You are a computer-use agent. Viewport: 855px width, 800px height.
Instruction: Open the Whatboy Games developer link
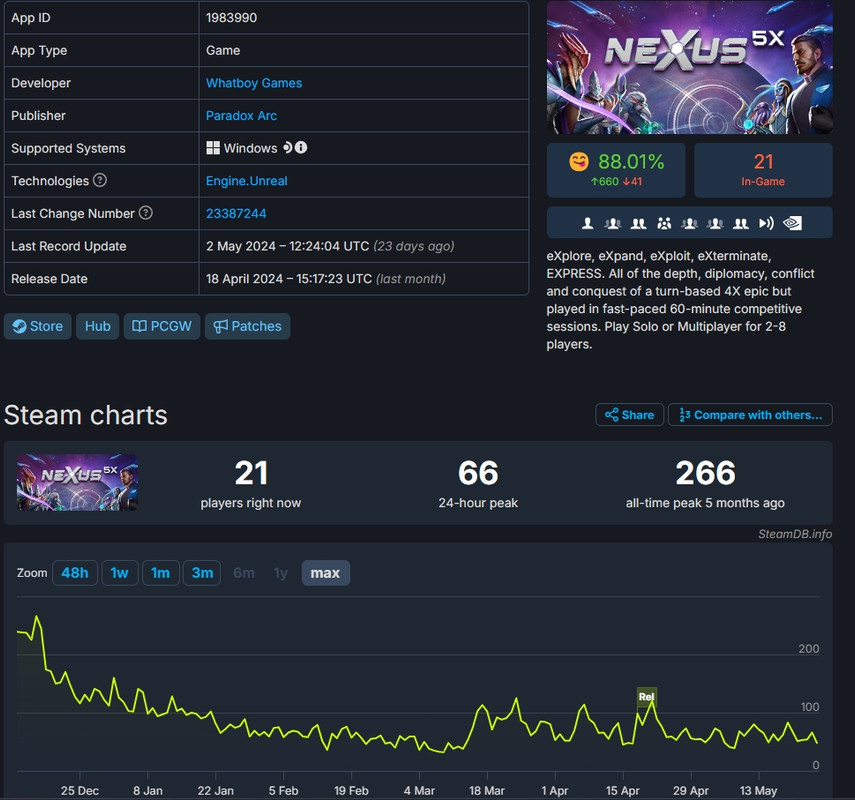[x=254, y=83]
